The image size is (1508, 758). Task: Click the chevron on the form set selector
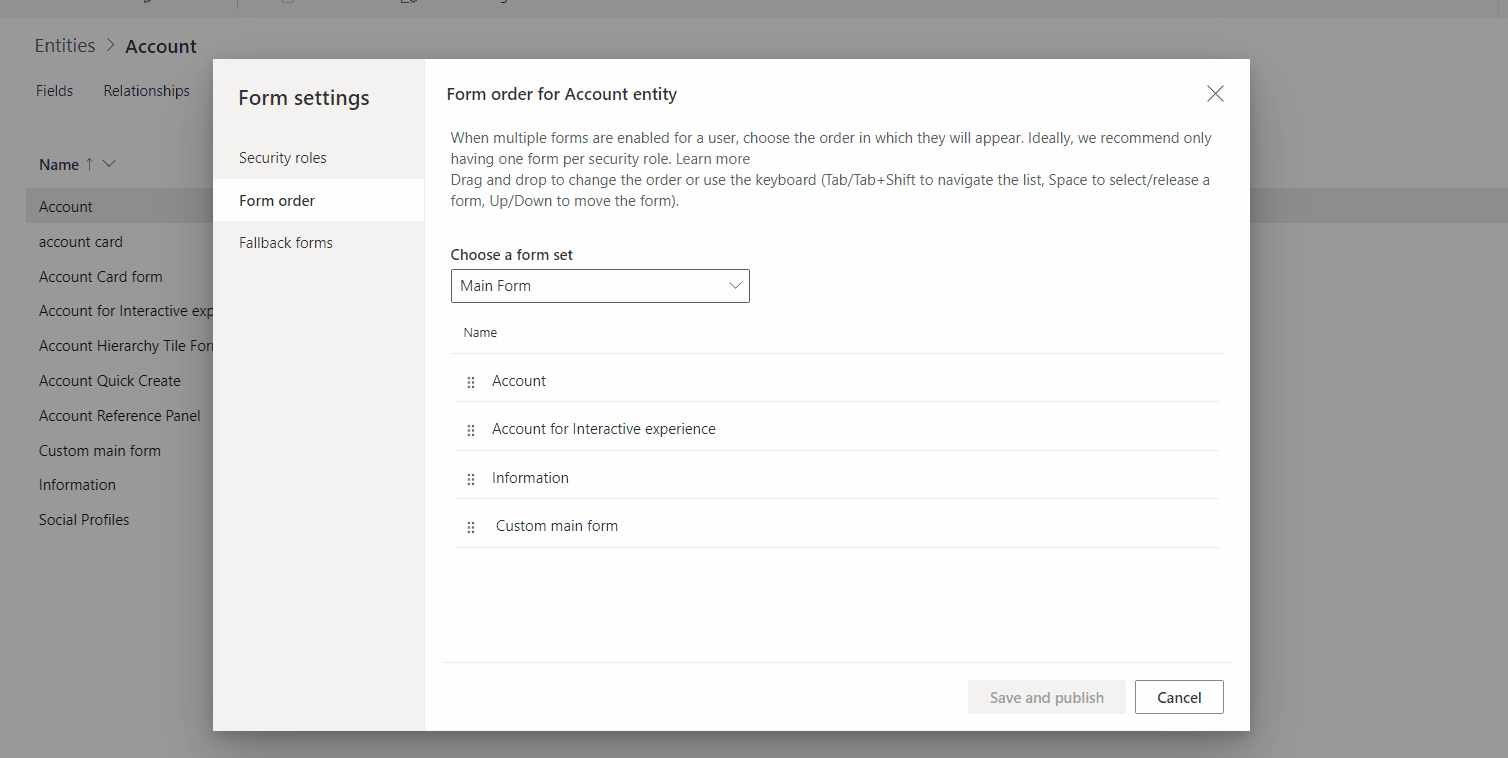click(x=735, y=286)
